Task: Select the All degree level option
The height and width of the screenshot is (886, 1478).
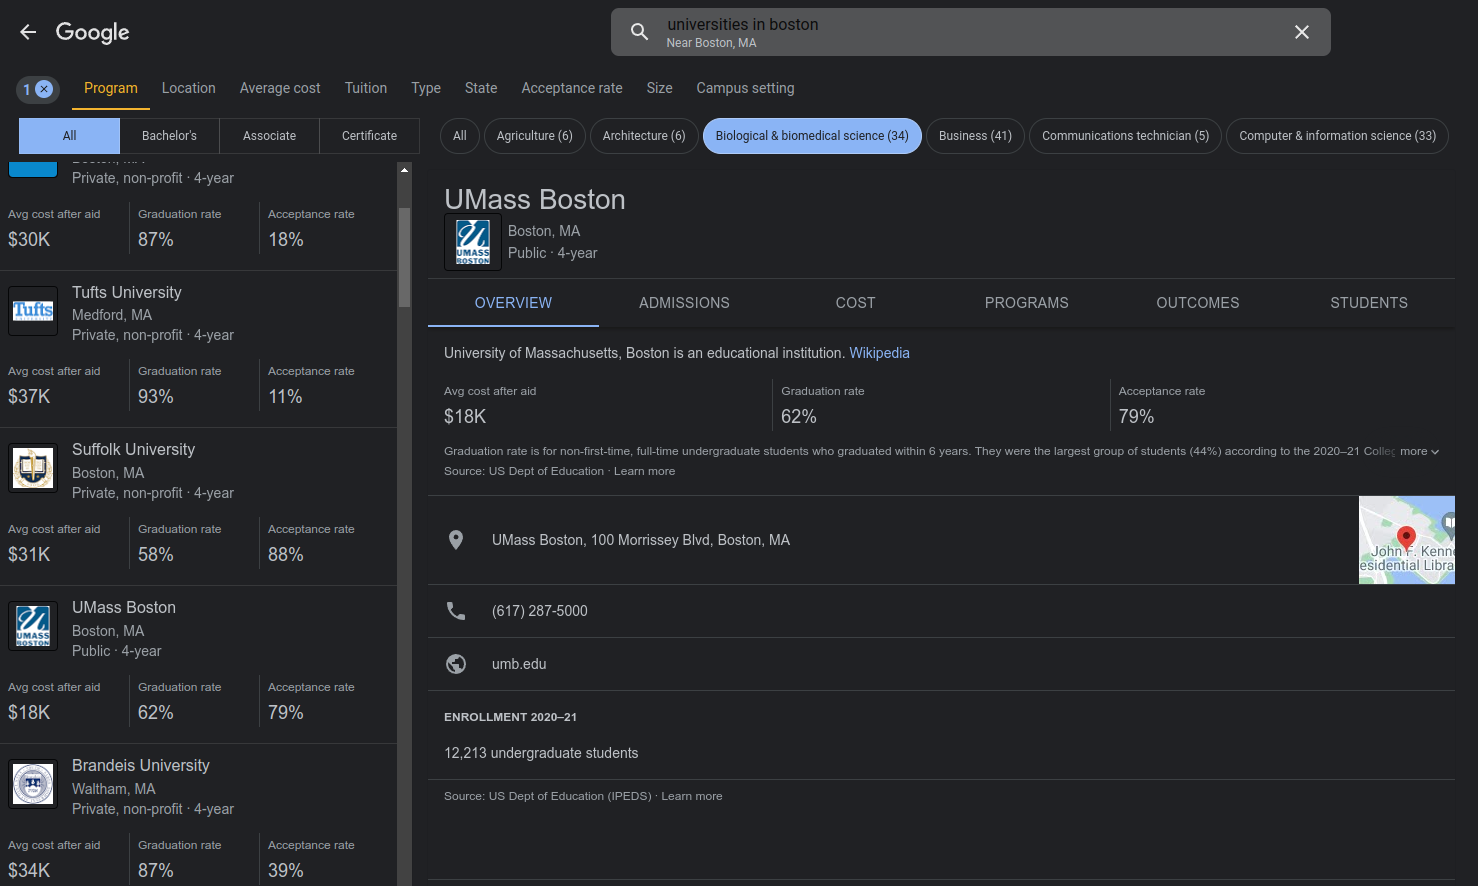Action: pos(70,136)
